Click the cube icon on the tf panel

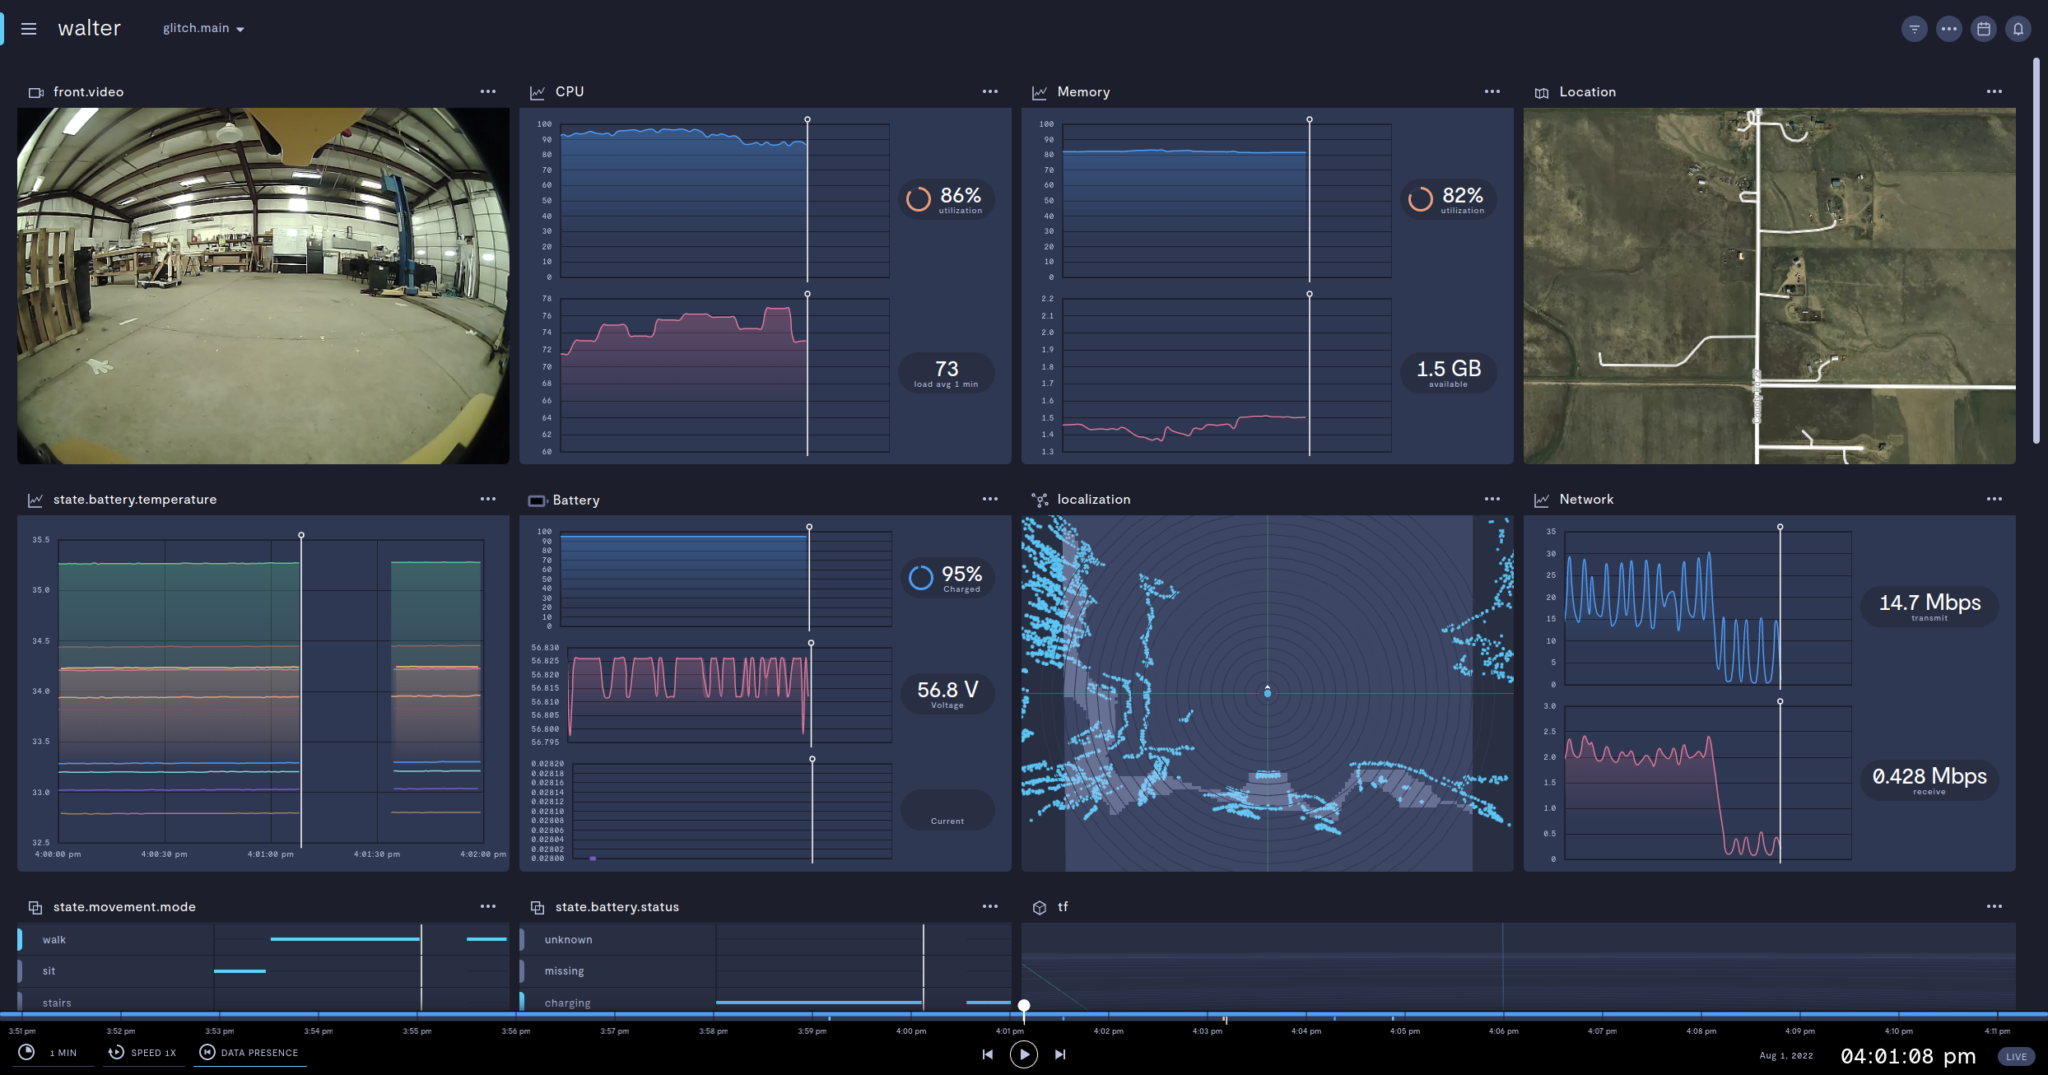coord(1038,907)
